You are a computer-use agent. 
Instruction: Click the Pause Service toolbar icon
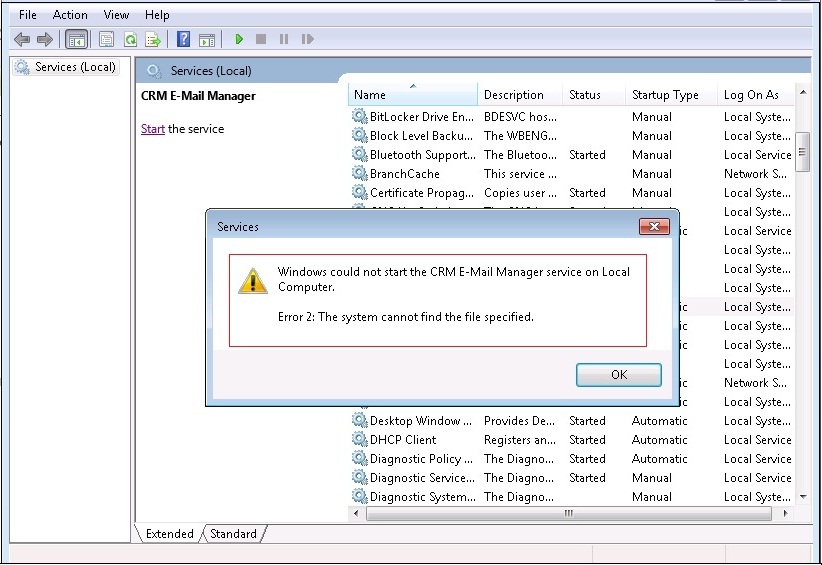click(x=284, y=39)
